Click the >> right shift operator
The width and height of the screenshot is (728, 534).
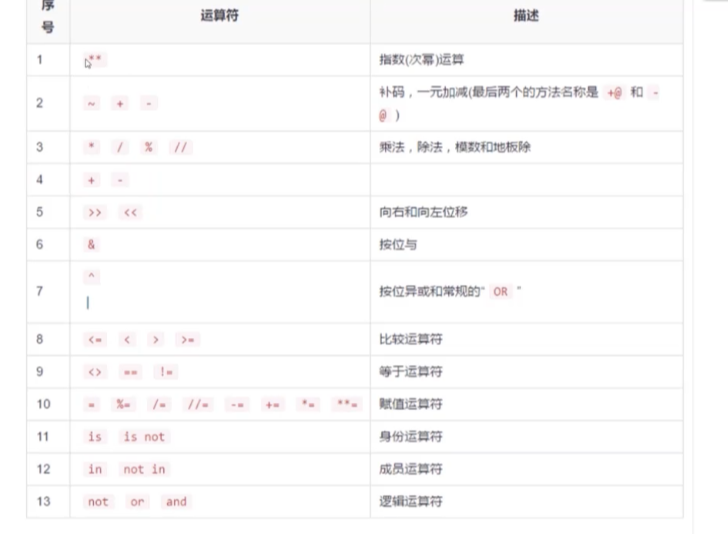(95, 213)
